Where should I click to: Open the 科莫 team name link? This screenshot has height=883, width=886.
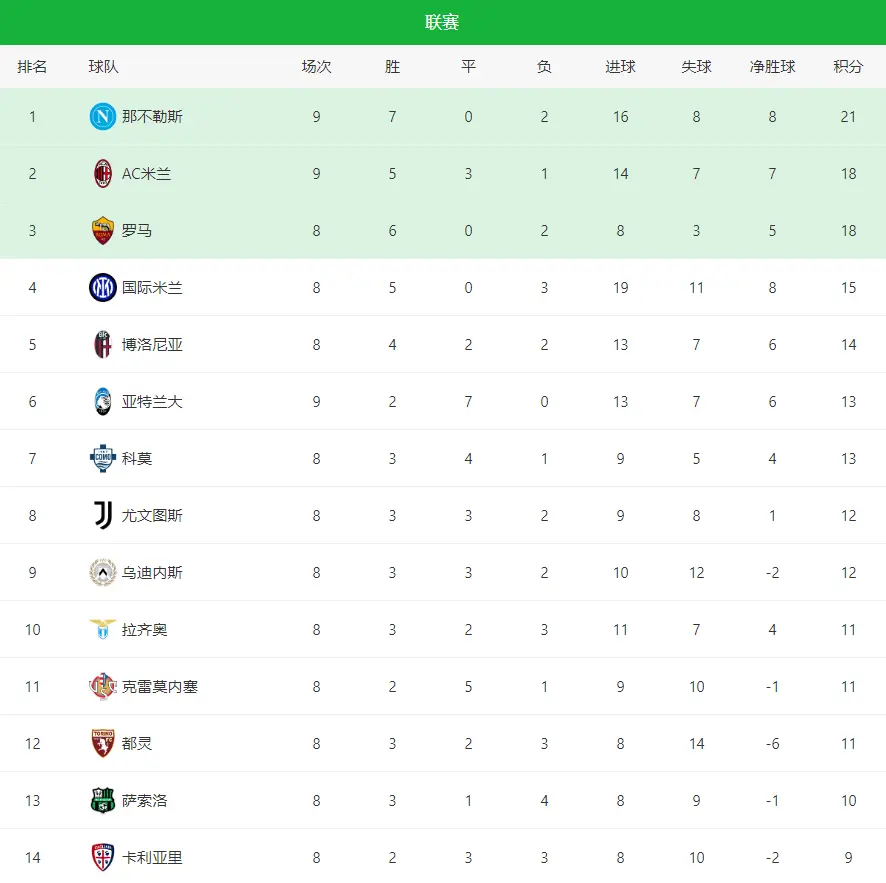click(137, 459)
